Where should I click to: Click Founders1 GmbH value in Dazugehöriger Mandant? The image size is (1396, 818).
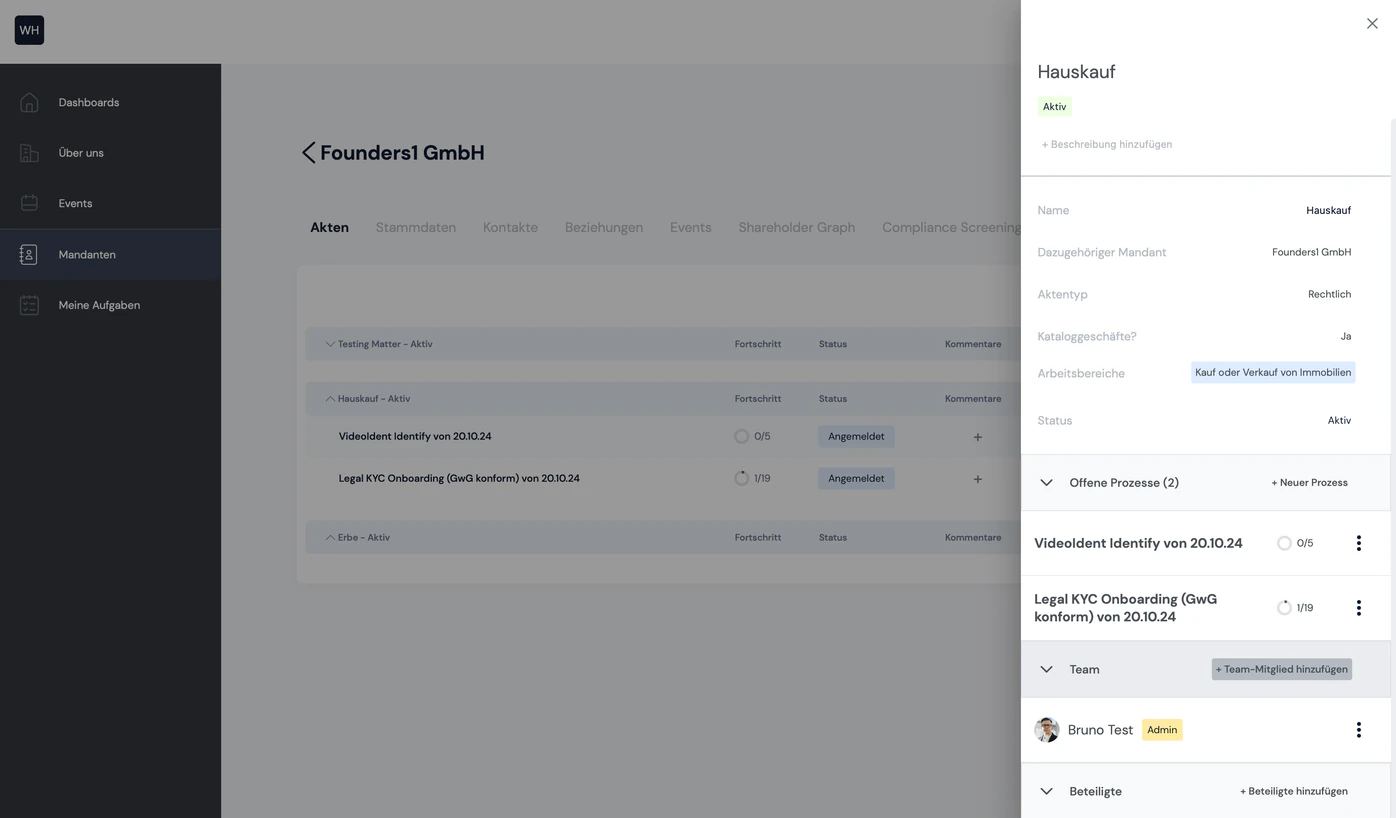pos(1311,253)
